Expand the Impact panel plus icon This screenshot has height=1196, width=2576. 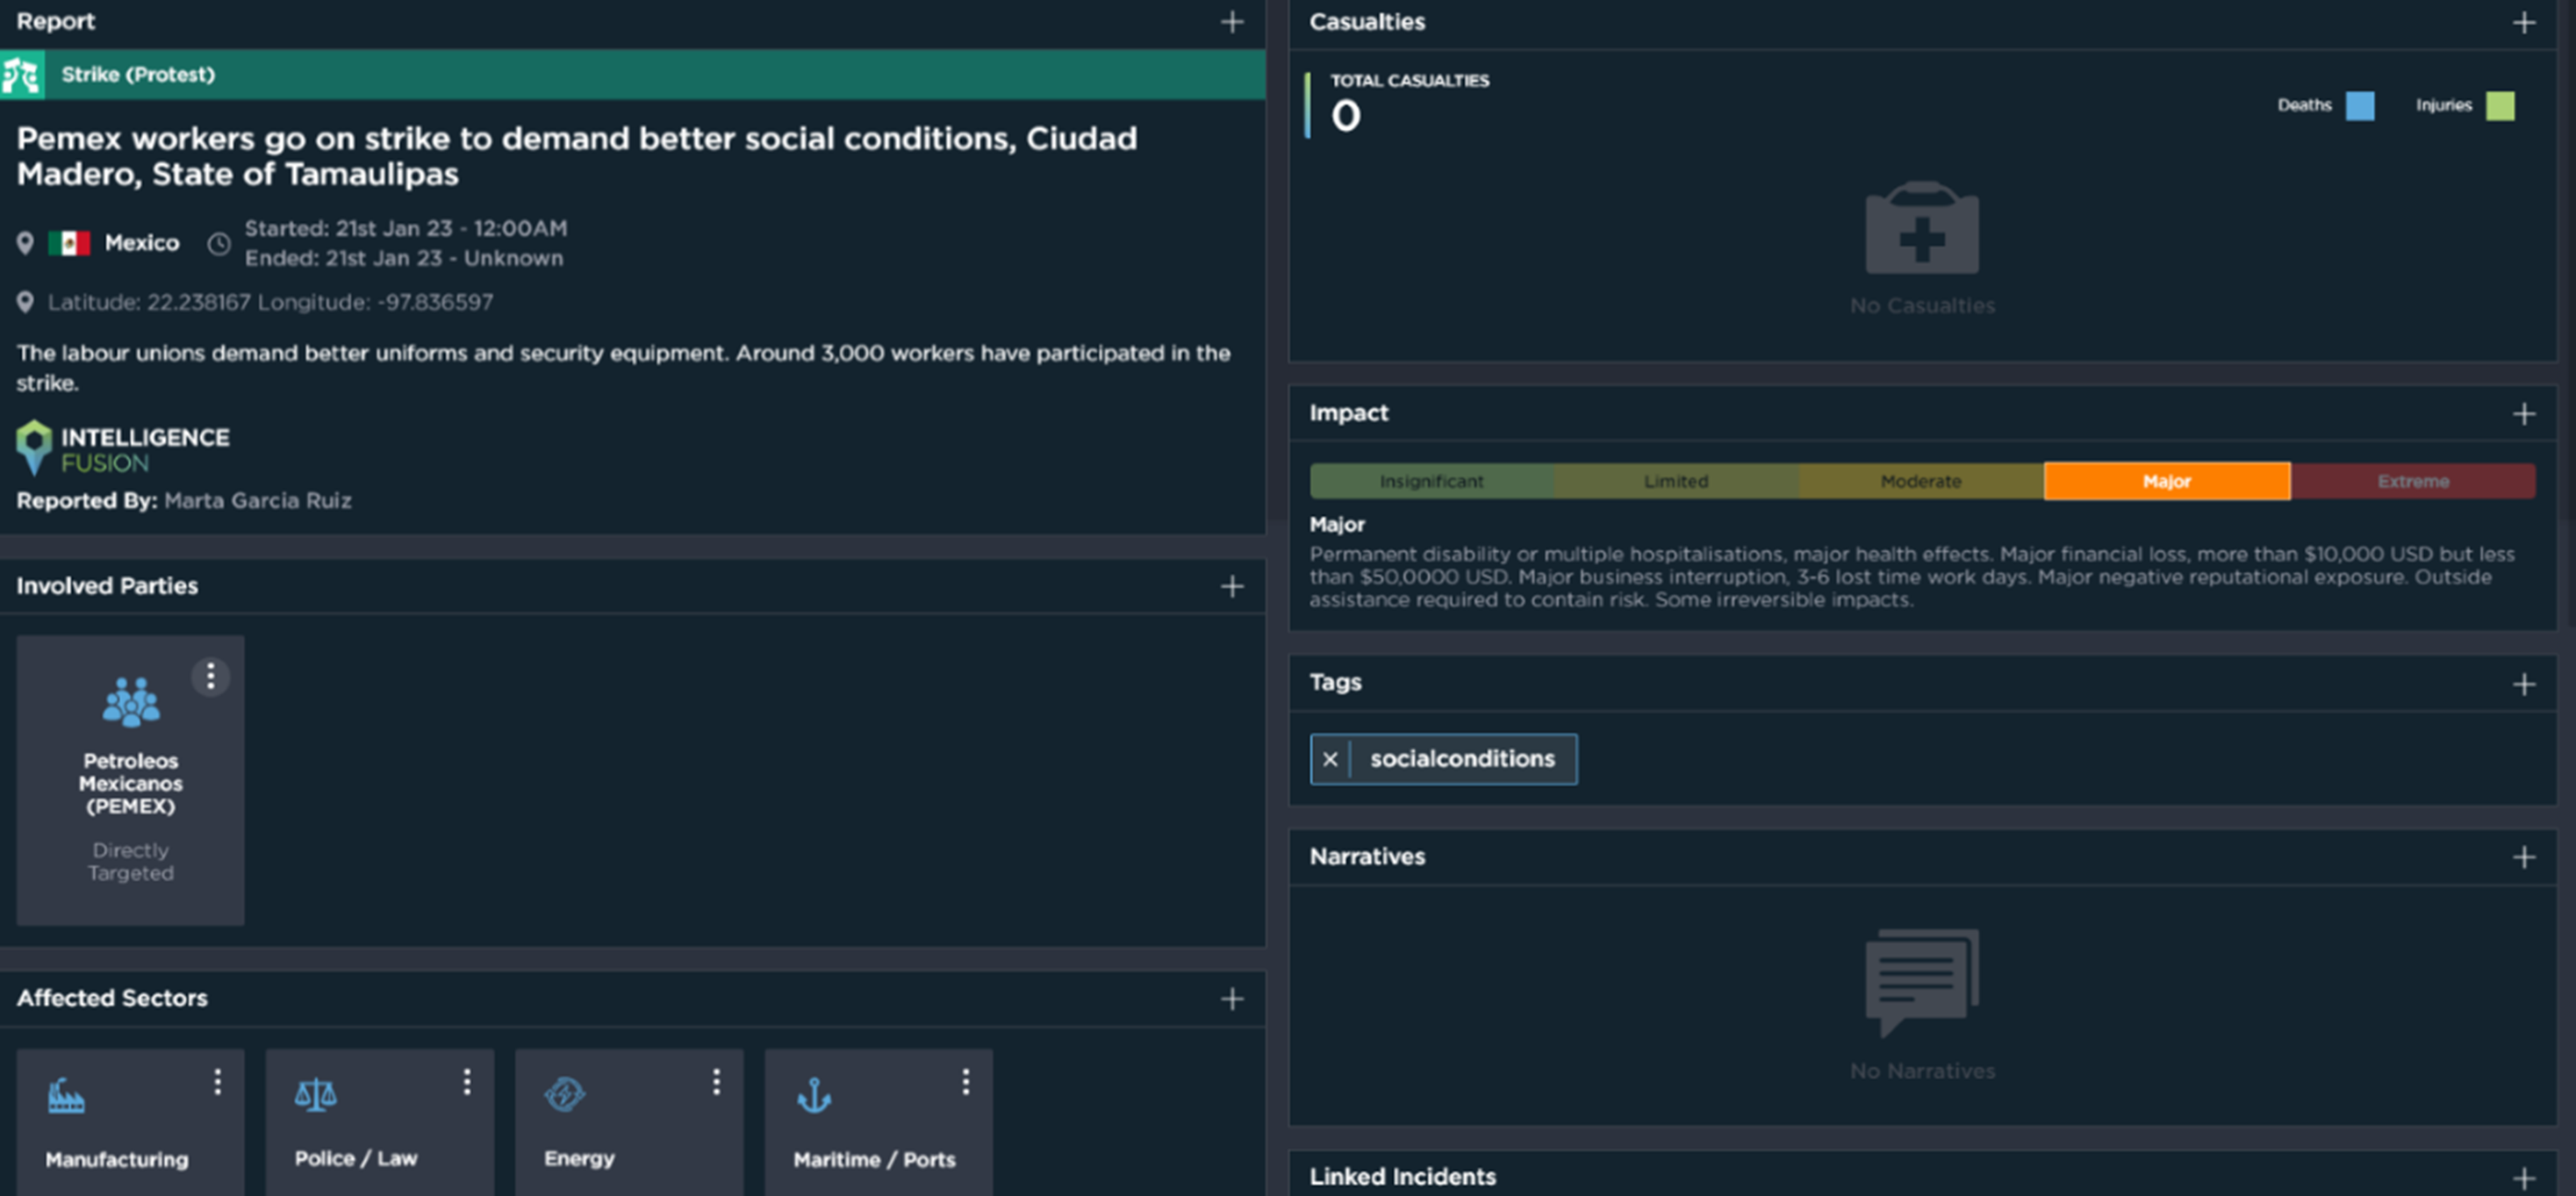coord(2523,413)
